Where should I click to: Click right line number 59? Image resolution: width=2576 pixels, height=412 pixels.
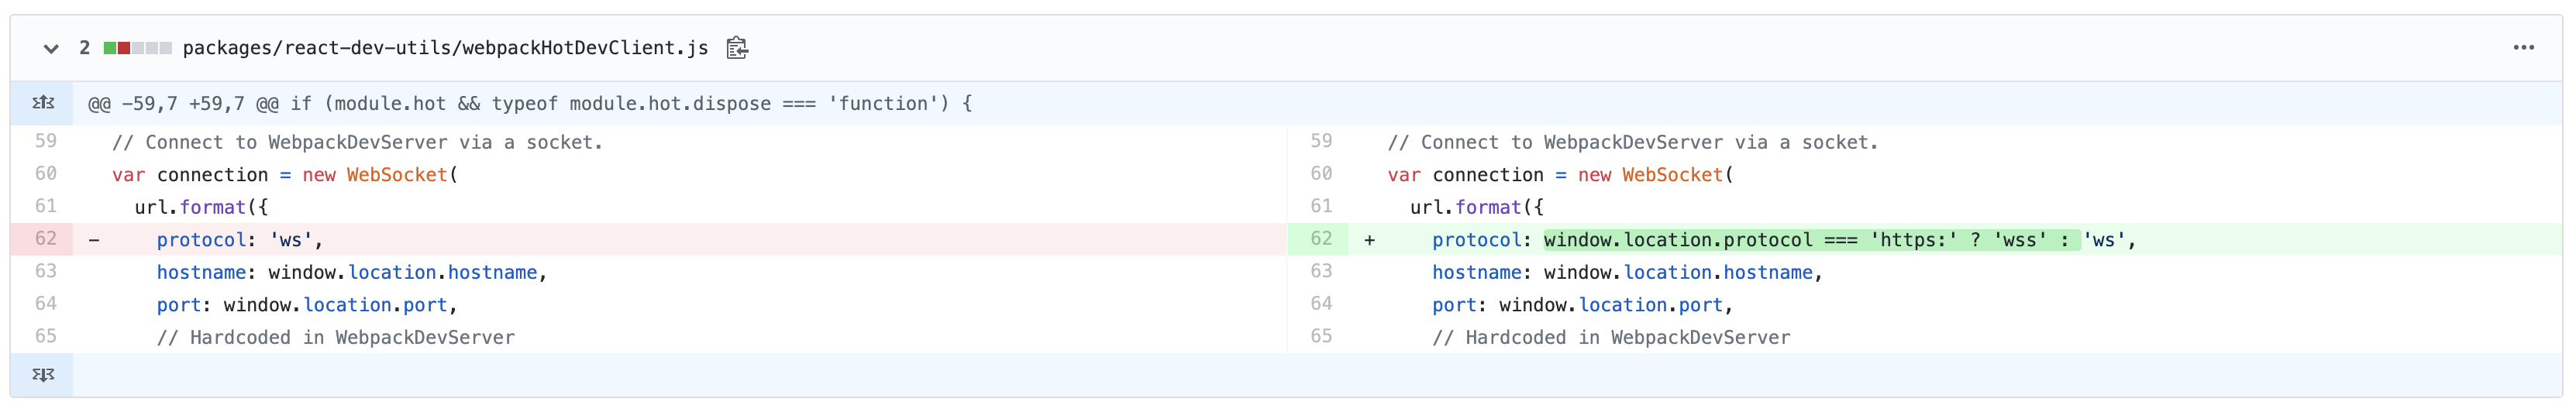(x=1321, y=141)
